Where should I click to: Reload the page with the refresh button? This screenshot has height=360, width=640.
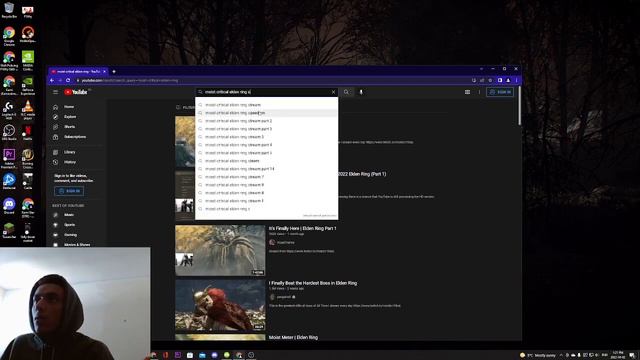68,80
